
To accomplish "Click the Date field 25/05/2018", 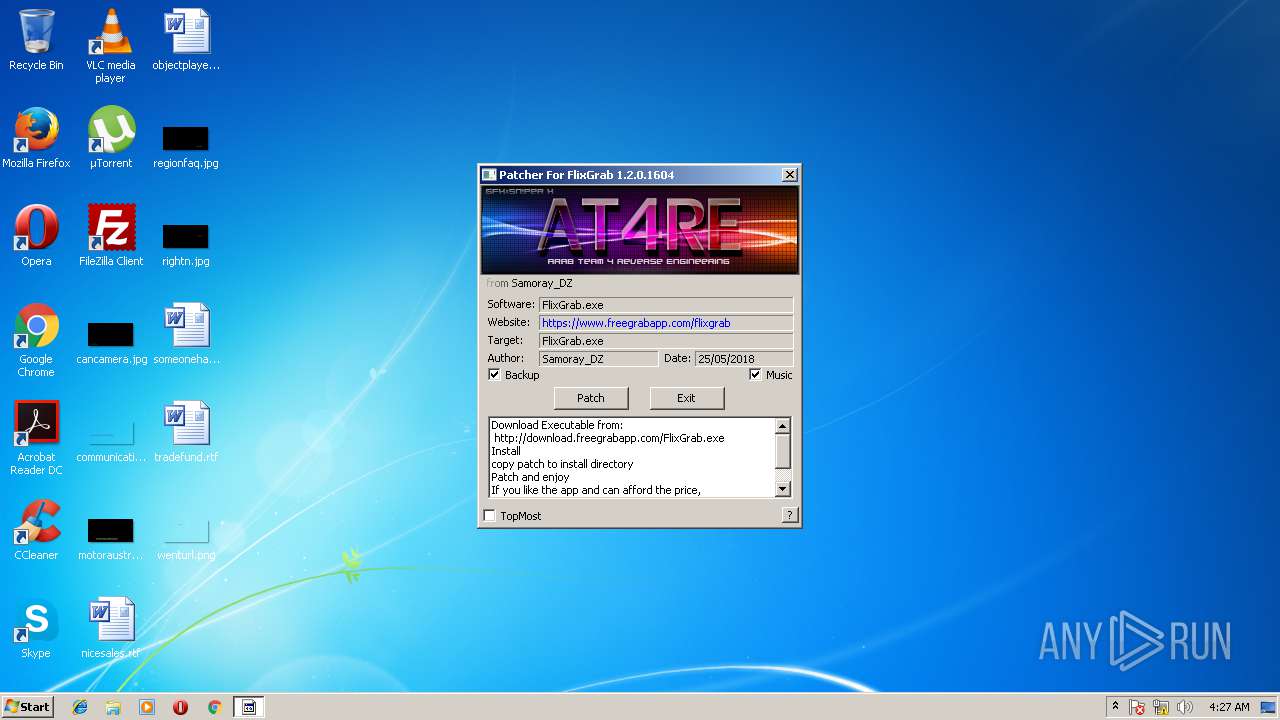I will tap(744, 359).
